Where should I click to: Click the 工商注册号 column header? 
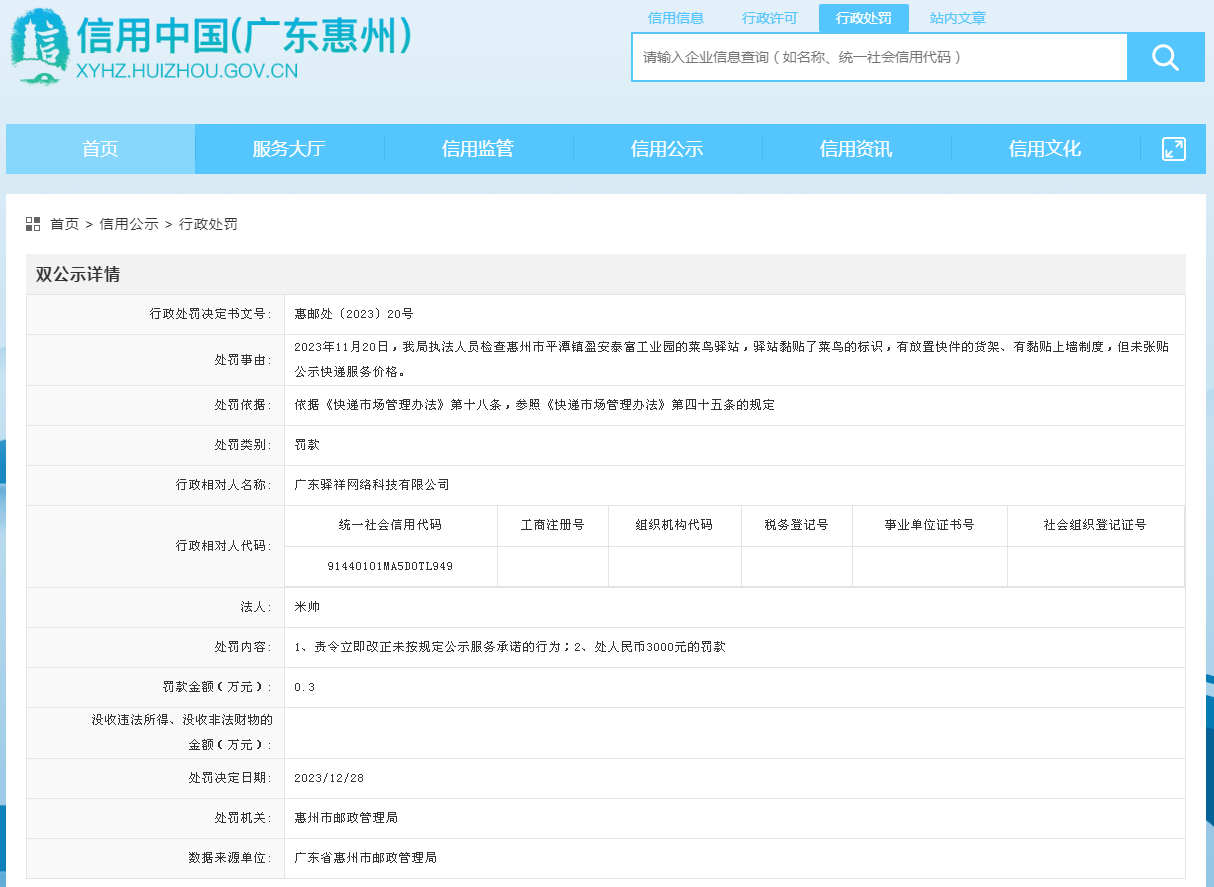tap(553, 525)
